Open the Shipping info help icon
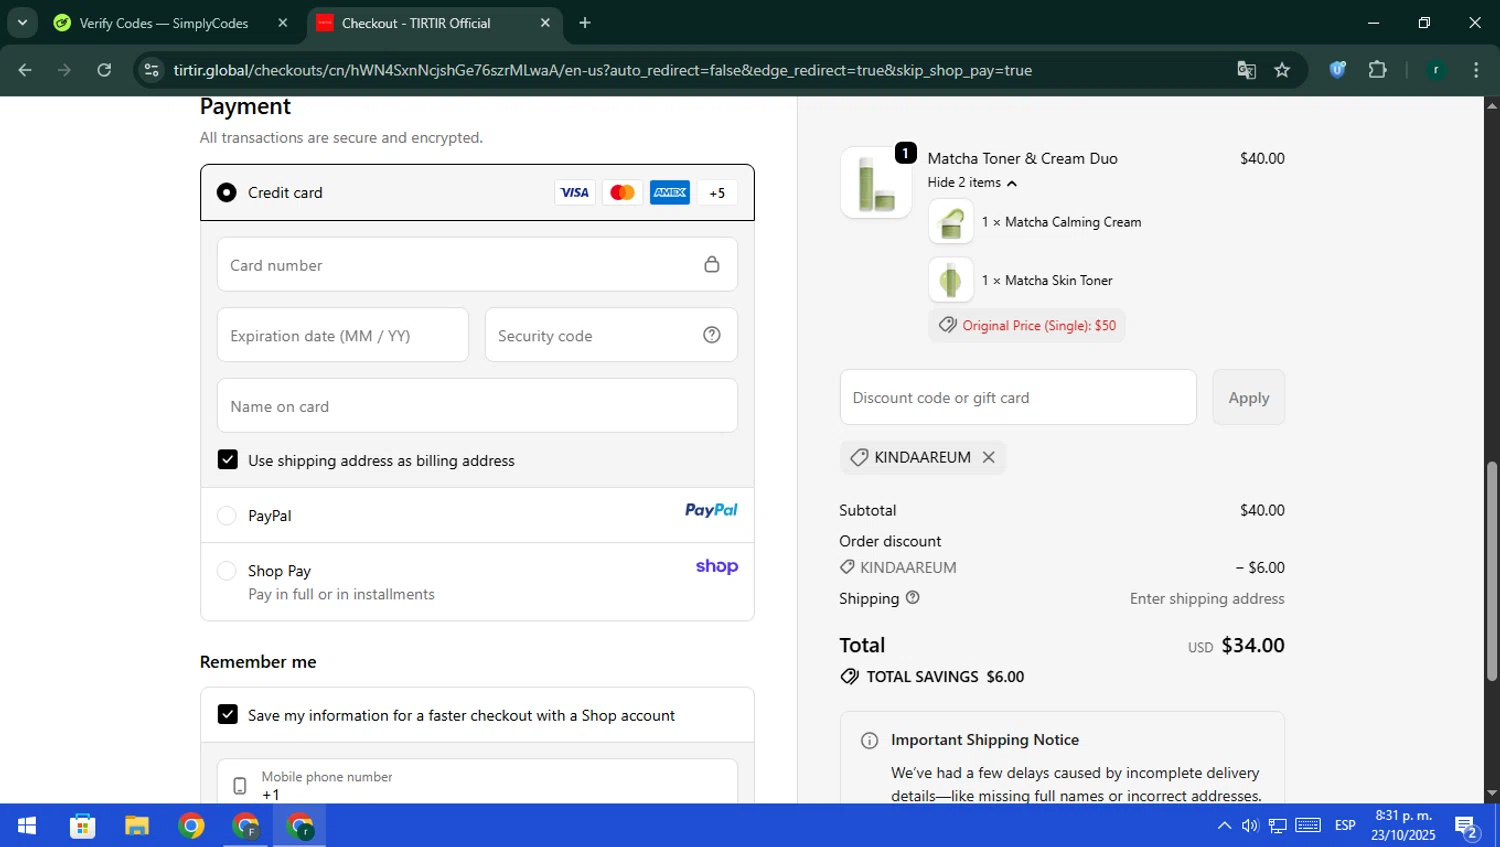 [912, 597]
